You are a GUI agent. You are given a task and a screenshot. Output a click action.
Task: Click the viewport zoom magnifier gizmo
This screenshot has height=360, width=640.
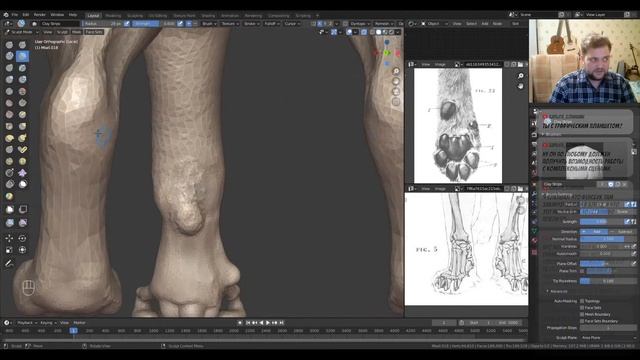(396, 71)
